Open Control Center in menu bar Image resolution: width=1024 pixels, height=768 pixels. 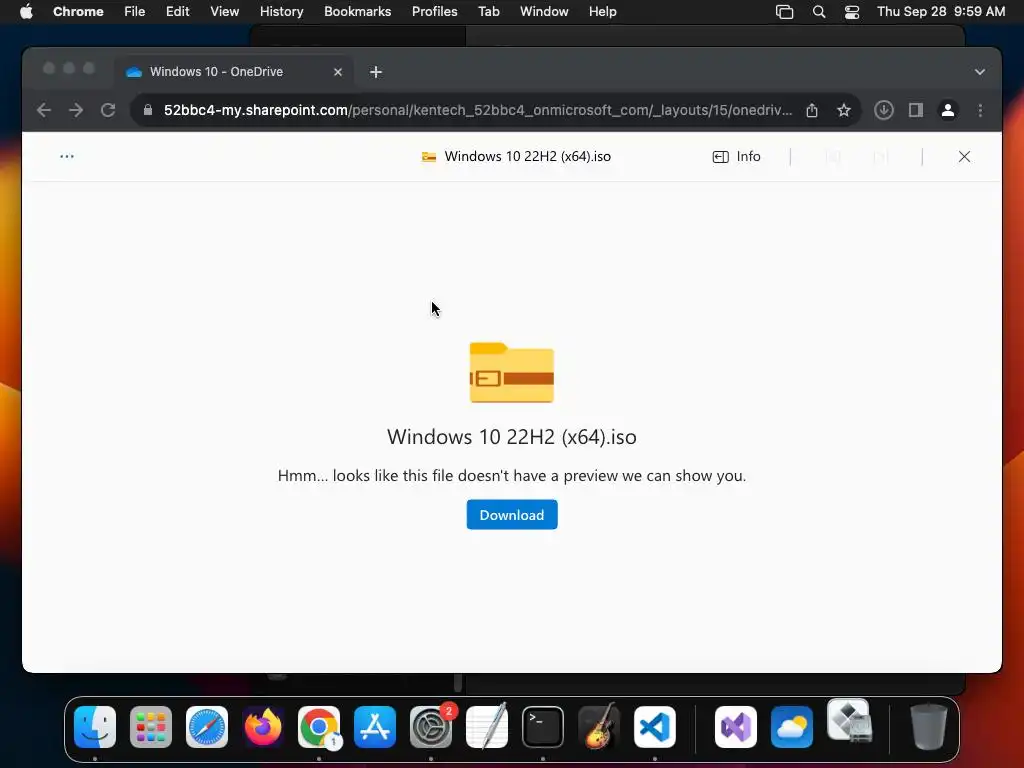852,12
